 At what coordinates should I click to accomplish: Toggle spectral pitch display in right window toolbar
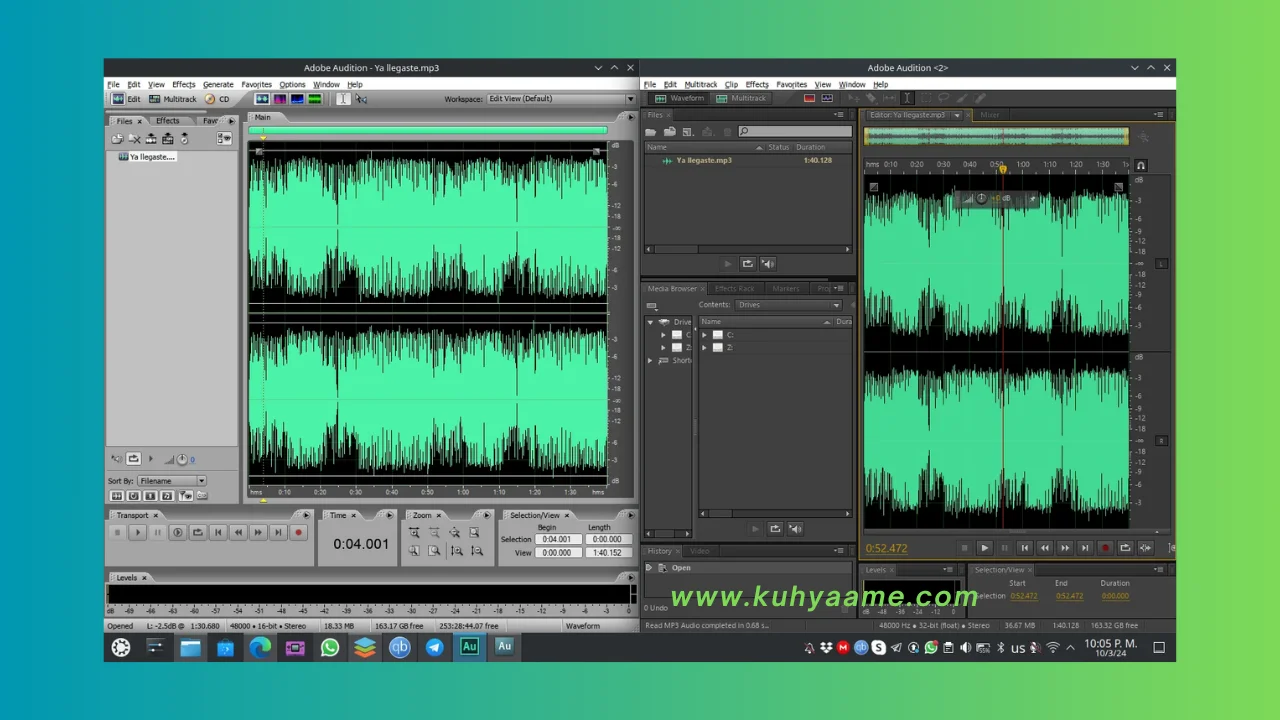(827, 98)
